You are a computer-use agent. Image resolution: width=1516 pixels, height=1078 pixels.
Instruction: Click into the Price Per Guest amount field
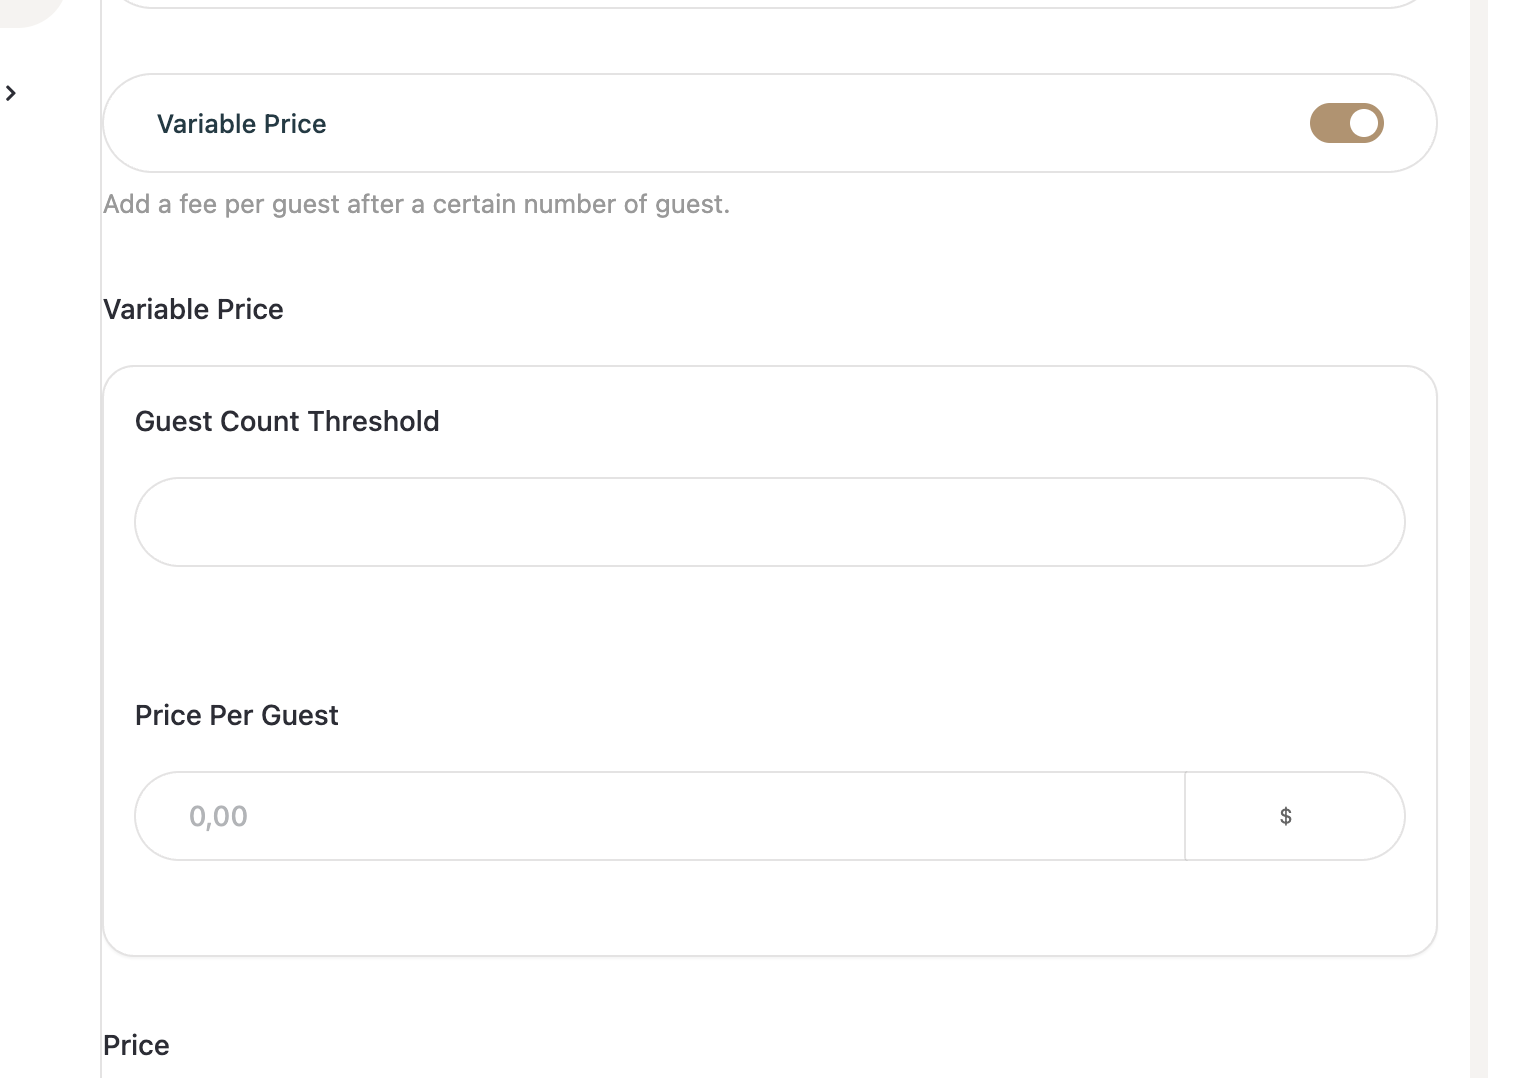tap(660, 816)
